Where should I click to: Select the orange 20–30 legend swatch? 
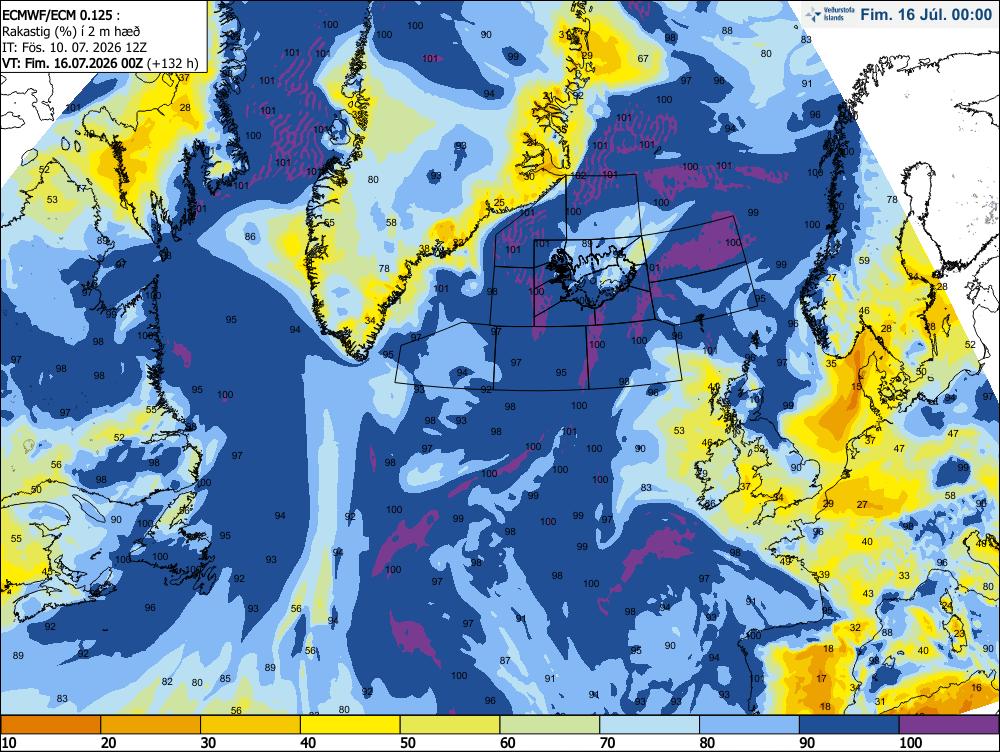click(151, 725)
